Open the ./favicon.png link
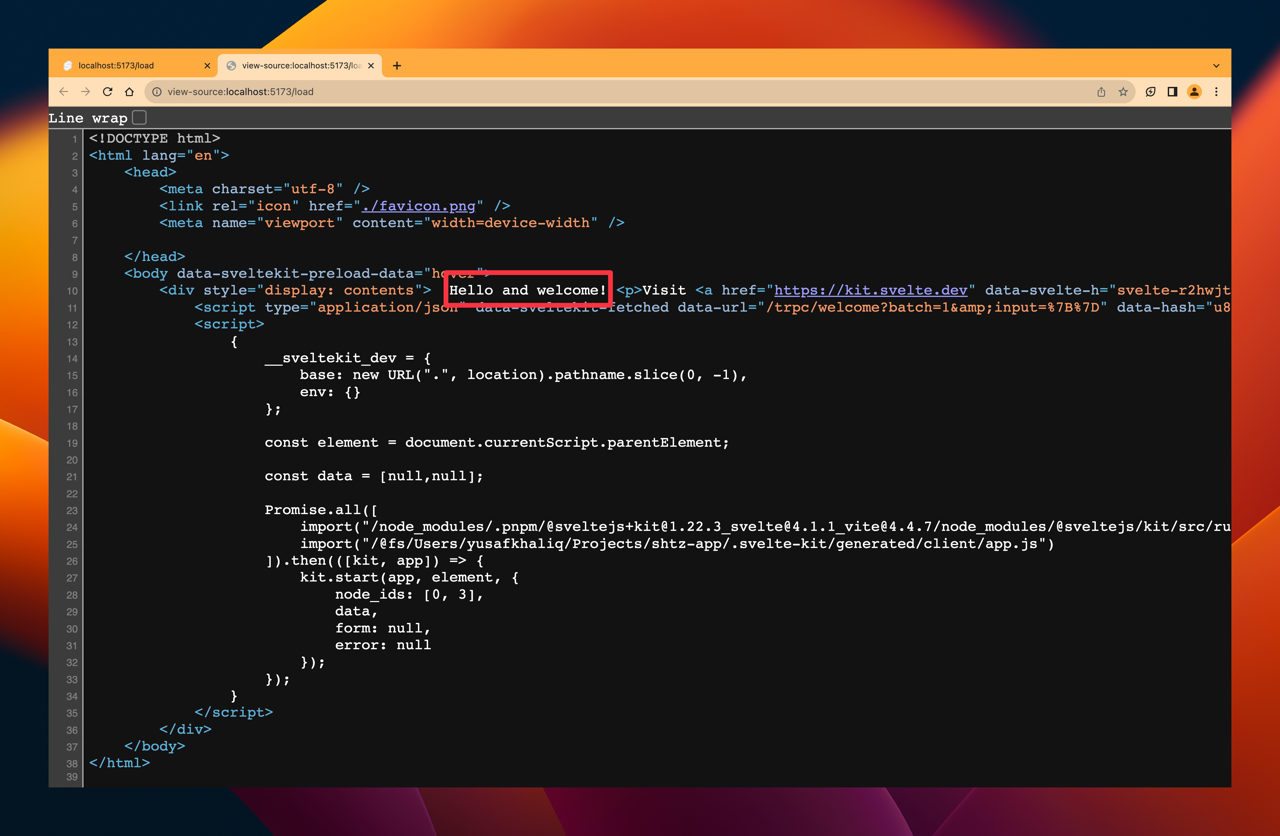 pos(419,206)
